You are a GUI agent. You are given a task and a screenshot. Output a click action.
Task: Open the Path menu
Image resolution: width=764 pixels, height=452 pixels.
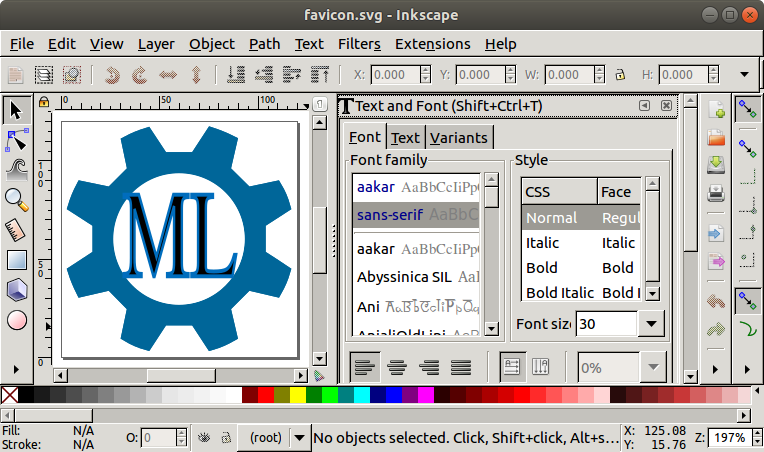point(265,44)
